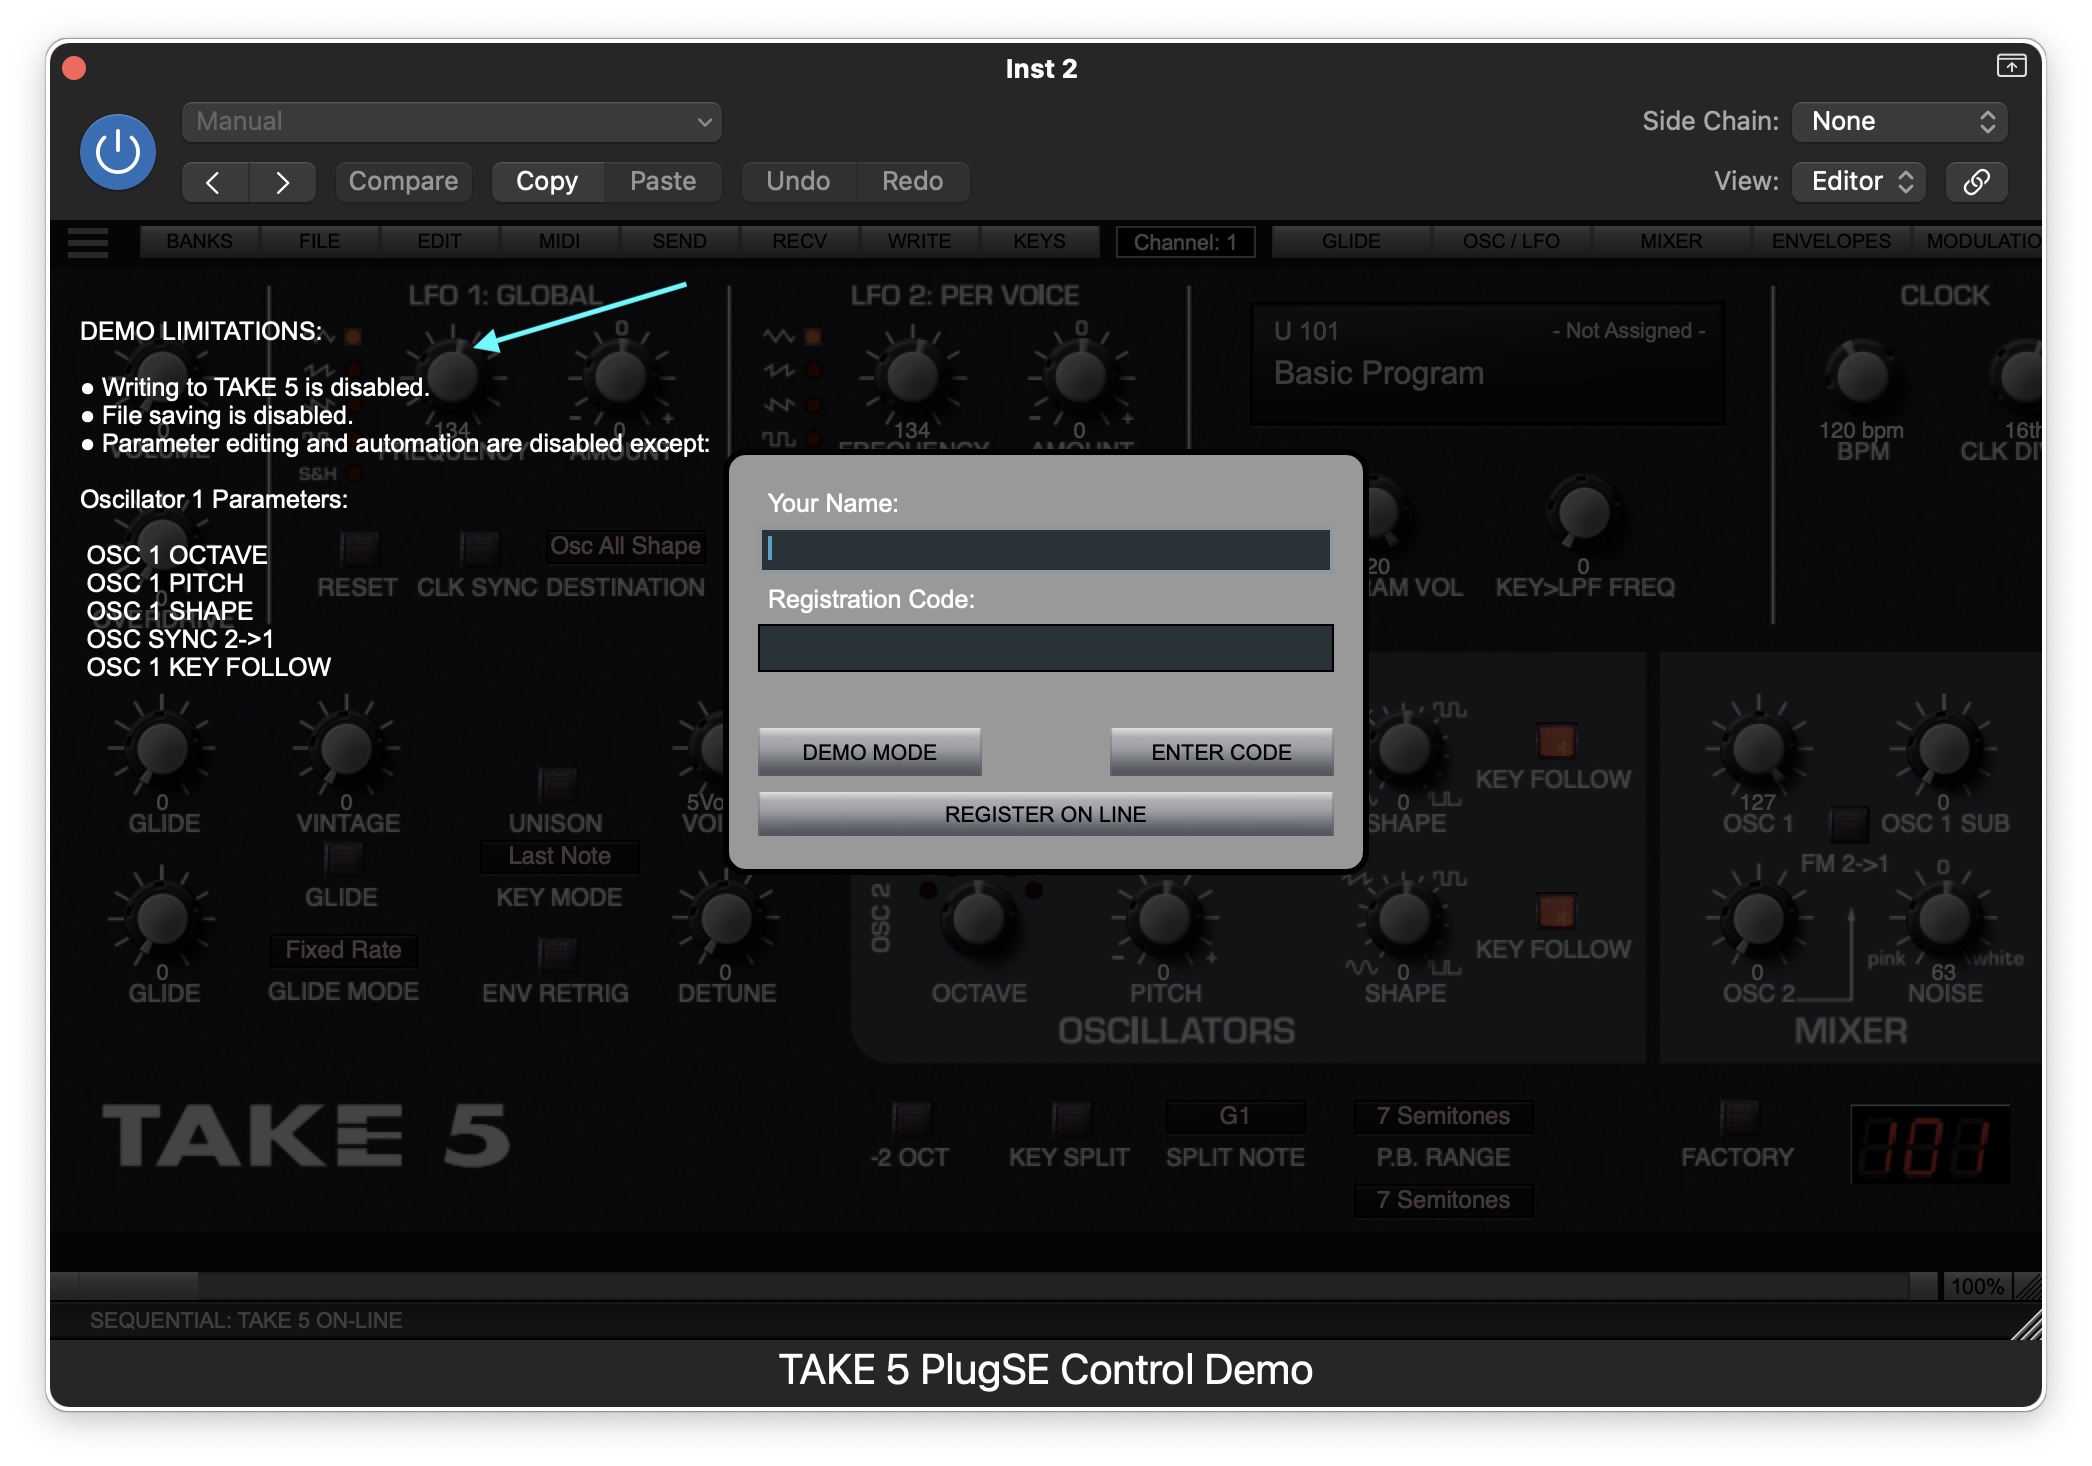Switch to the OSC / LFO tab
Viewport: 2092px width, 1466px height.
coord(1511,242)
